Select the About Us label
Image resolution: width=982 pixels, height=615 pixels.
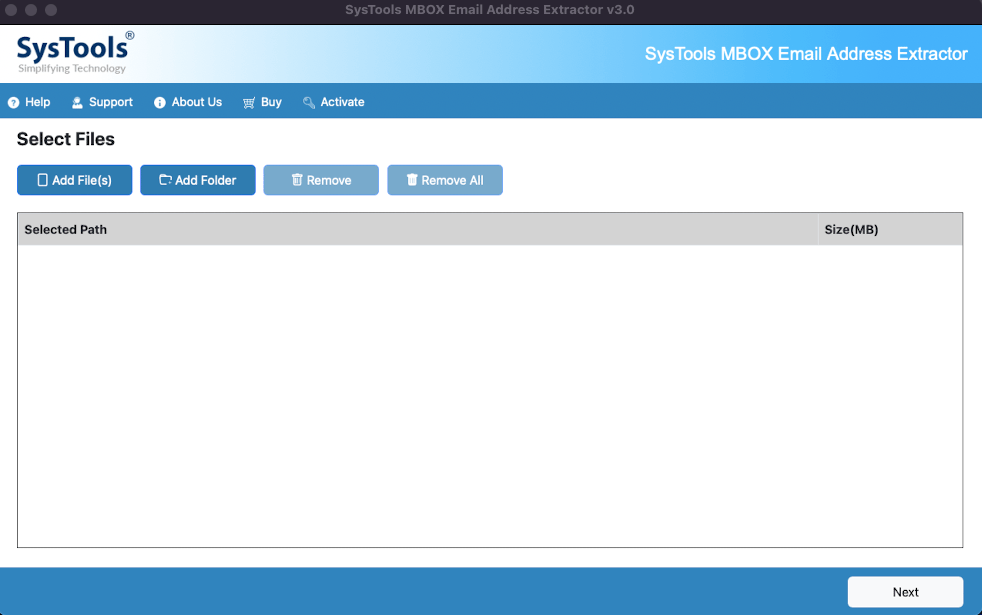pyautogui.click(x=197, y=102)
